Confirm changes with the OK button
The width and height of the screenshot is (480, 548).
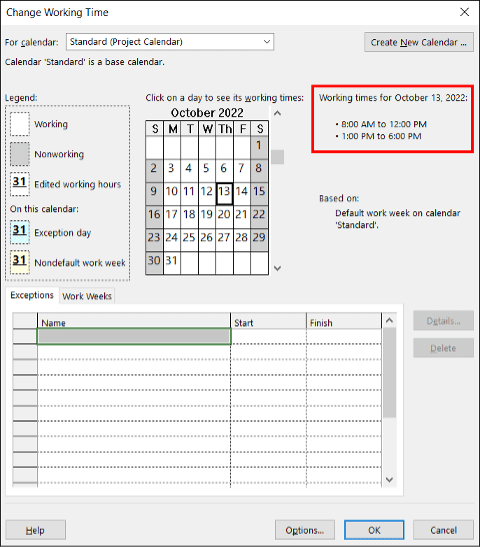pos(374,530)
